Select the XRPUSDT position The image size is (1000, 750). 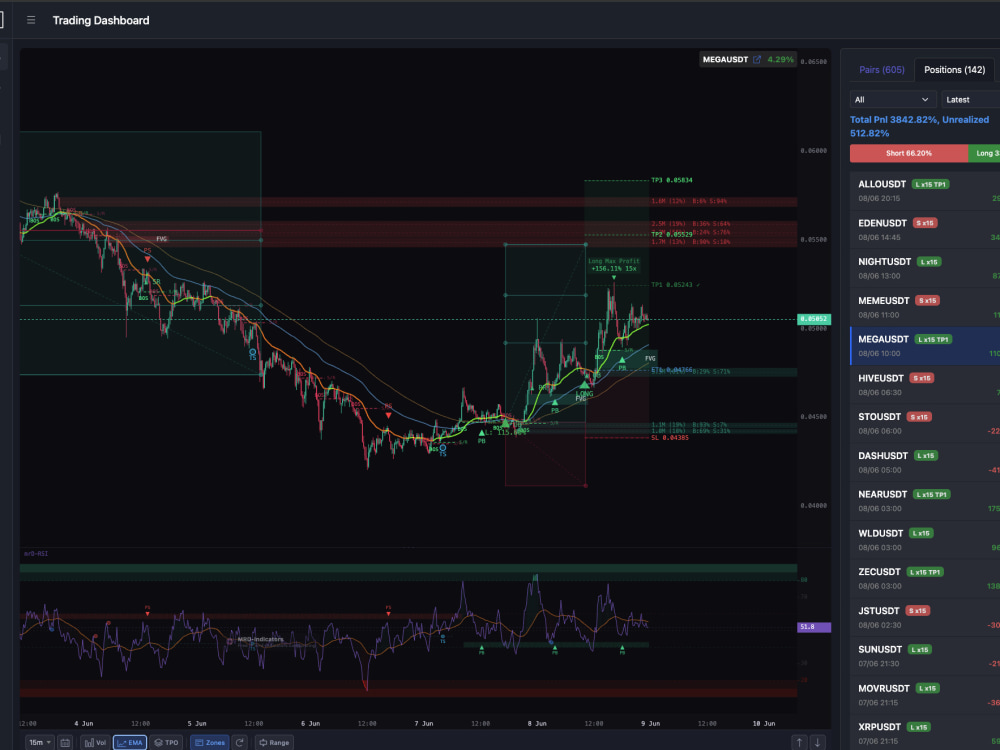pyautogui.click(x=925, y=733)
